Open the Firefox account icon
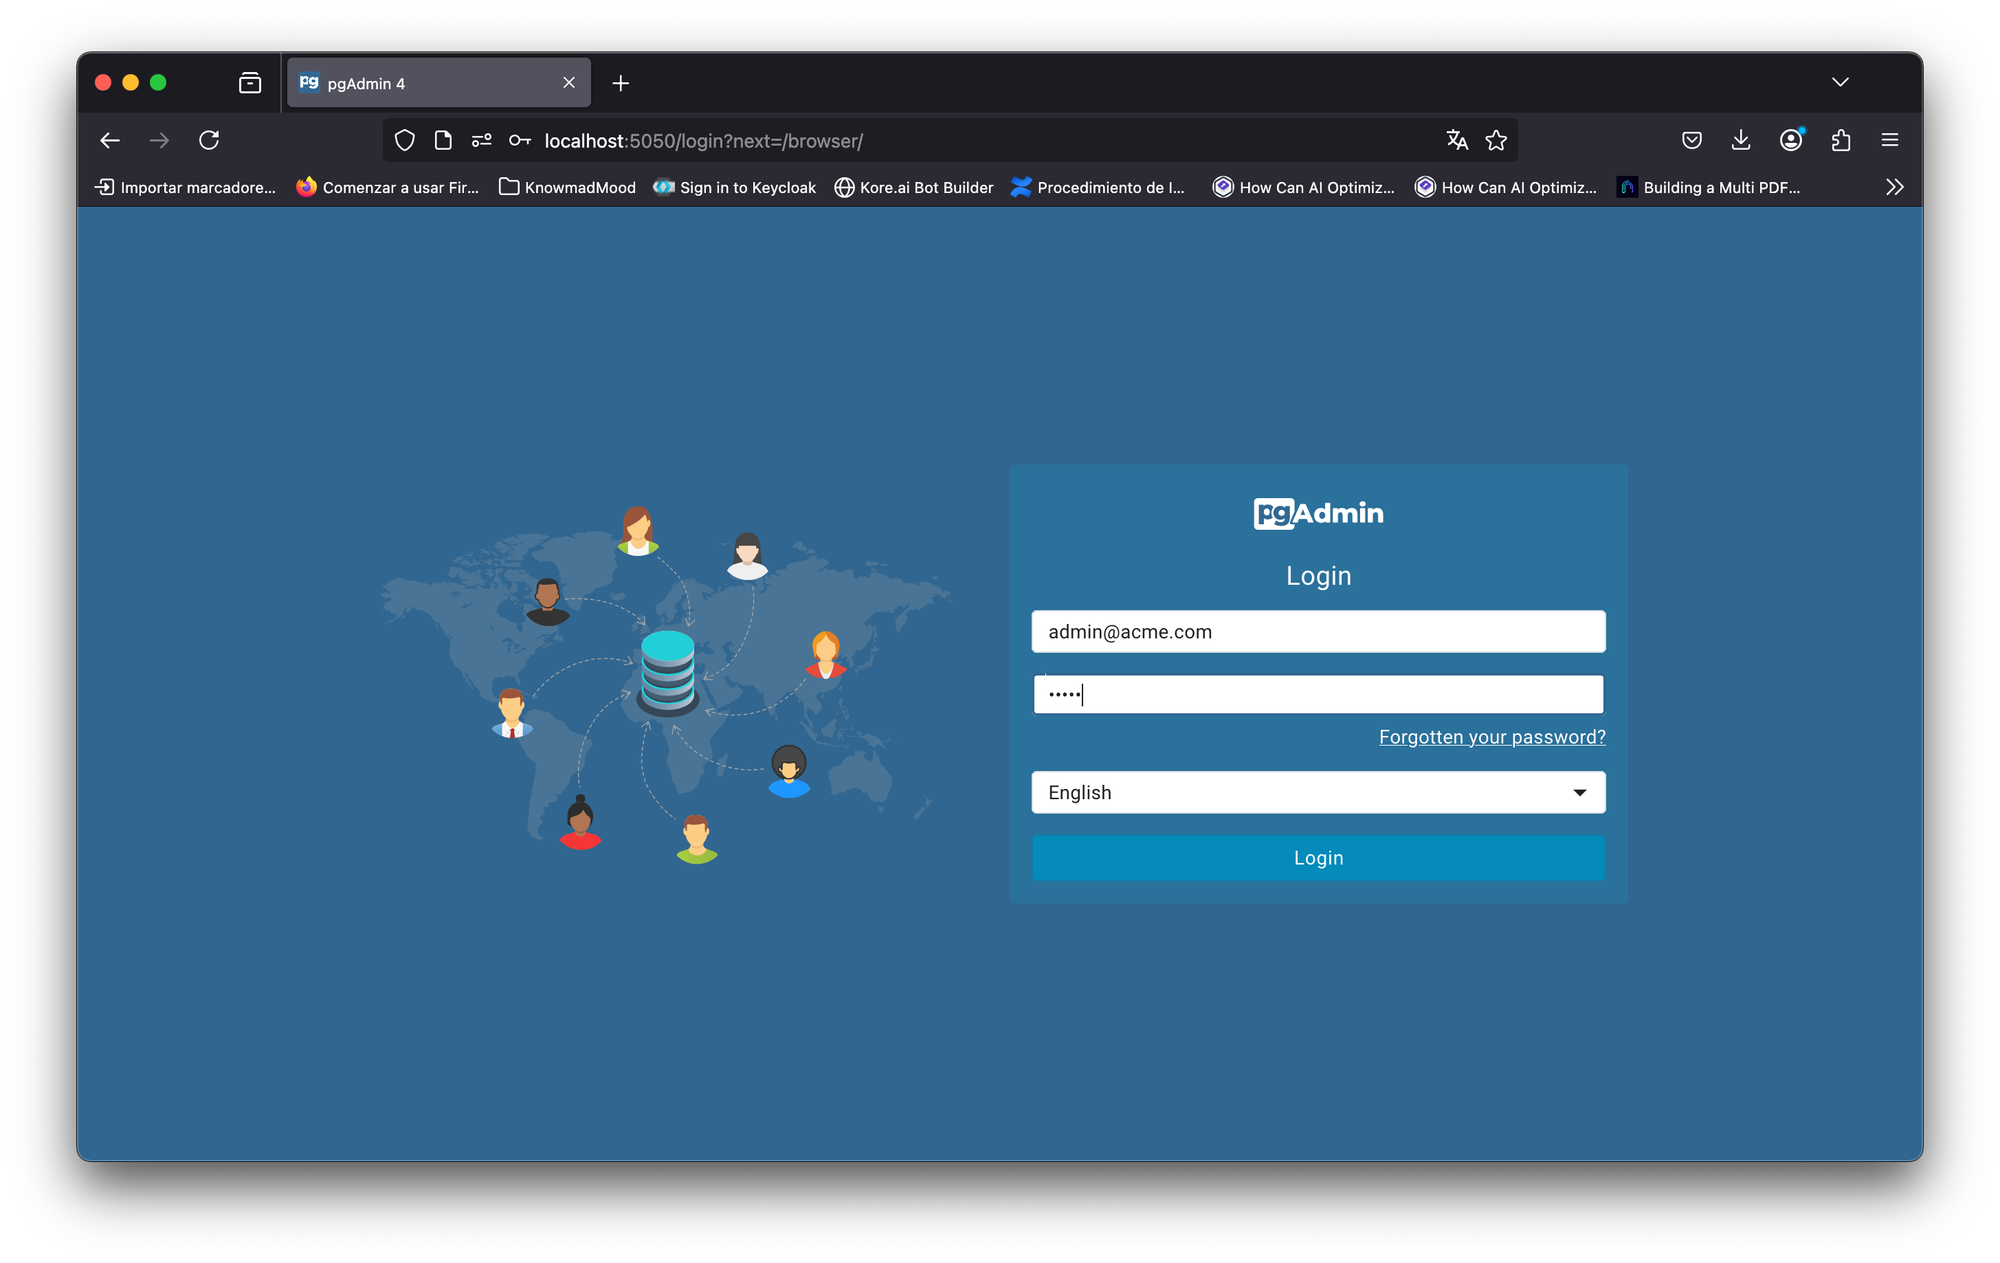Image resolution: width=2000 pixels, height=1263 pixels. pyautogui.click(x=1791, y=141)
